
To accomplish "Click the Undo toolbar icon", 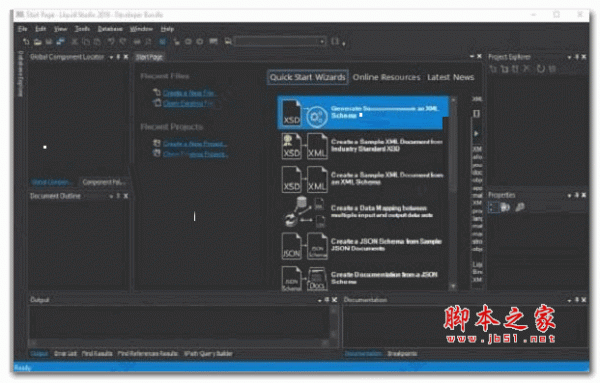I will point(111,41).
